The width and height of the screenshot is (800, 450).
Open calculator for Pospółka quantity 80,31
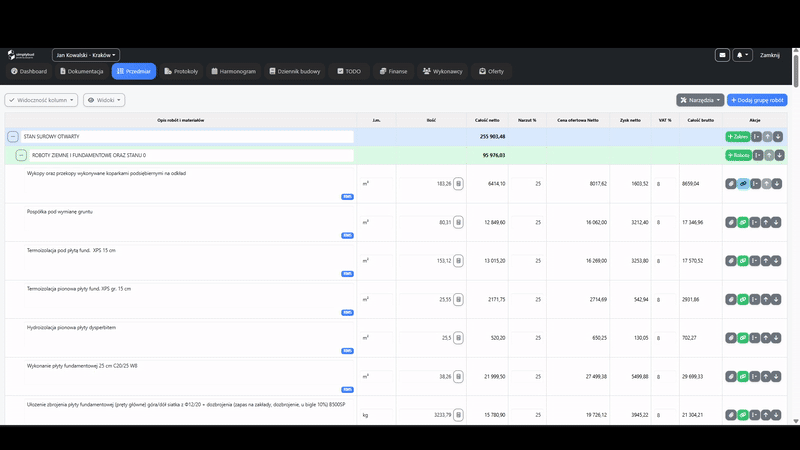tap(458, 222)
